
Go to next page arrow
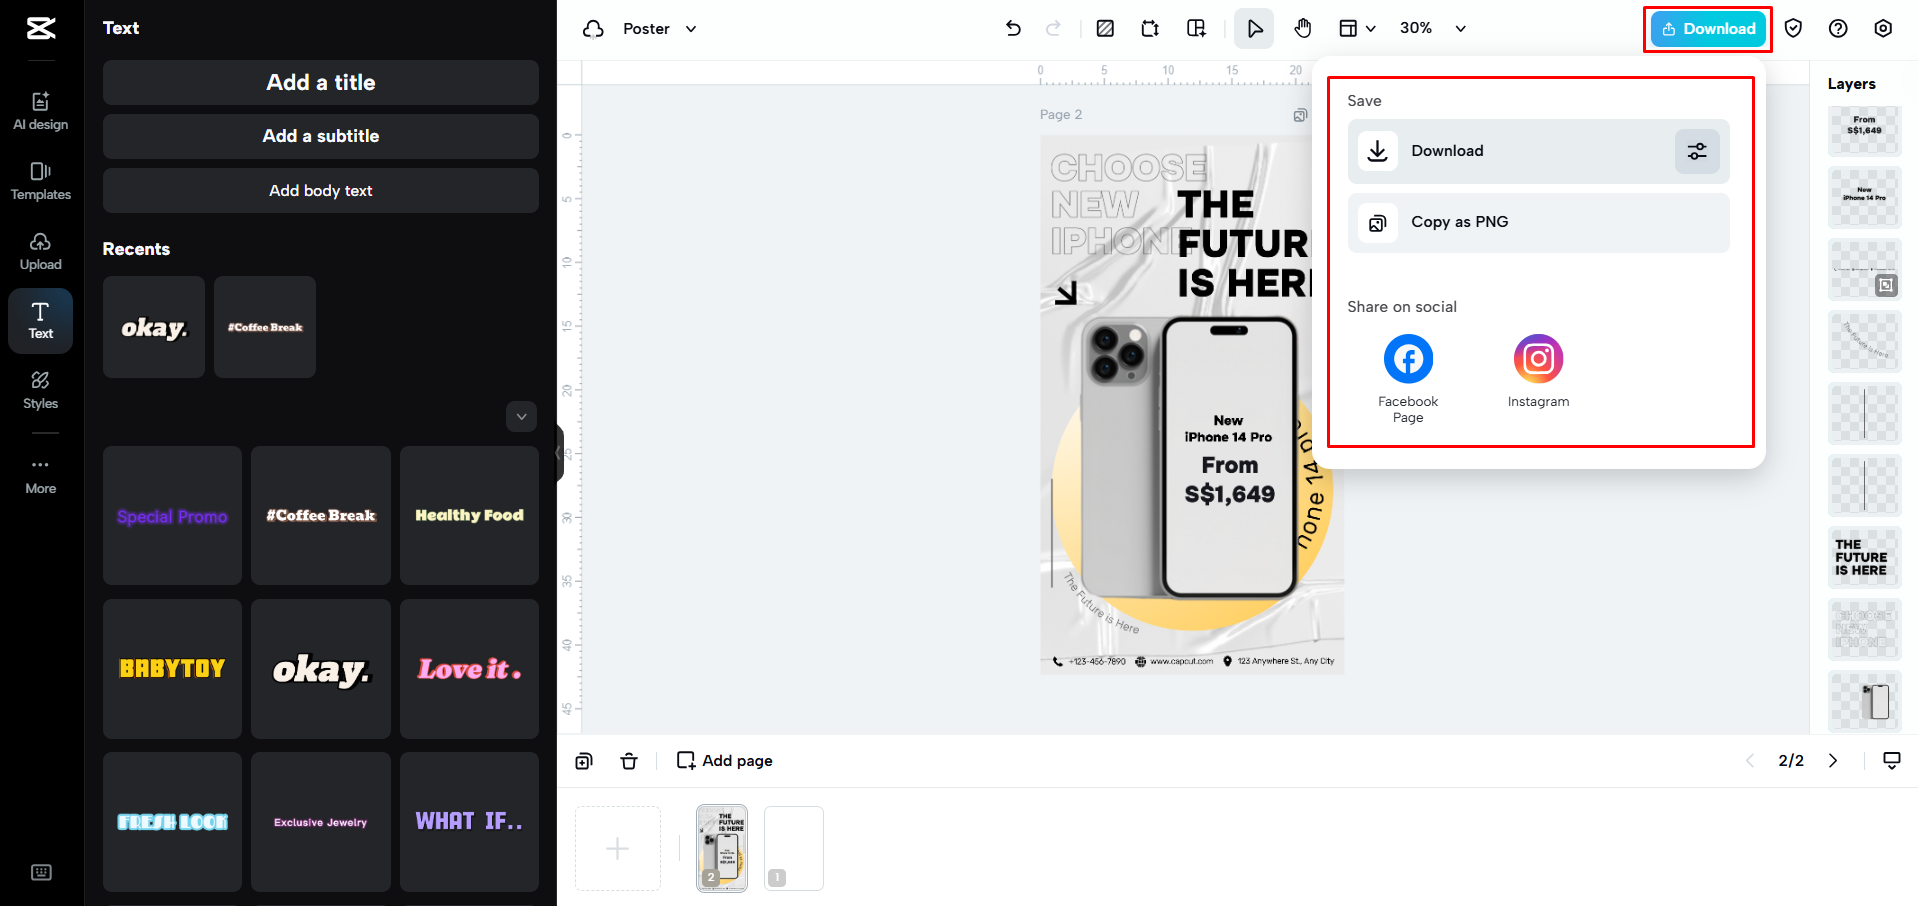(x=1833, y=761)
